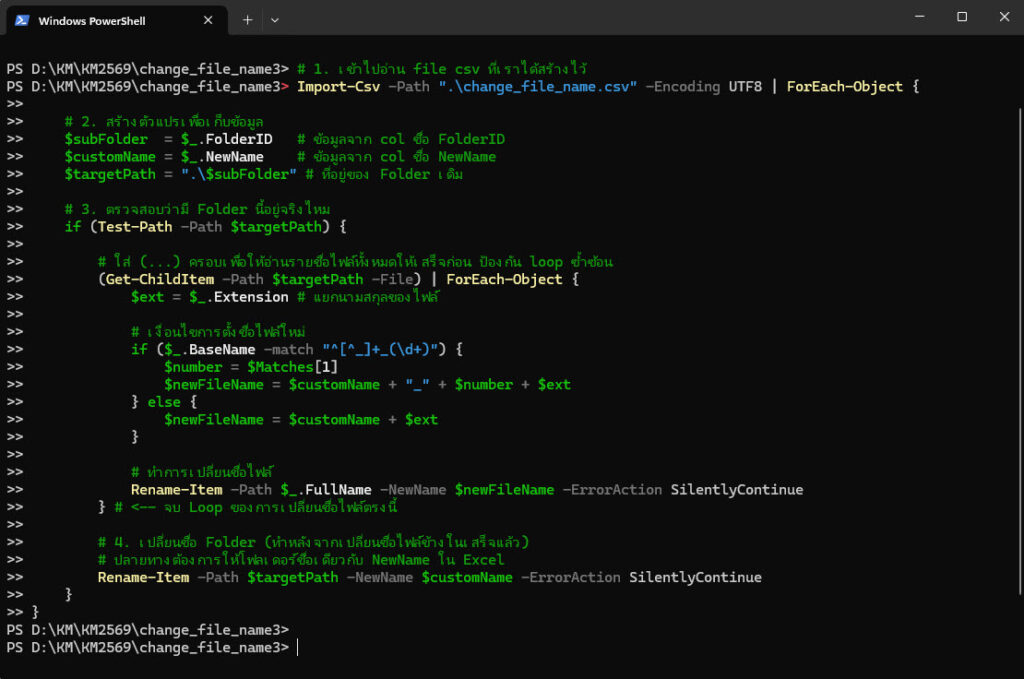Viewport: 1024px width, 679px height.
Task: Close the Windows PowerShell tab
Action: pos(208,20)
